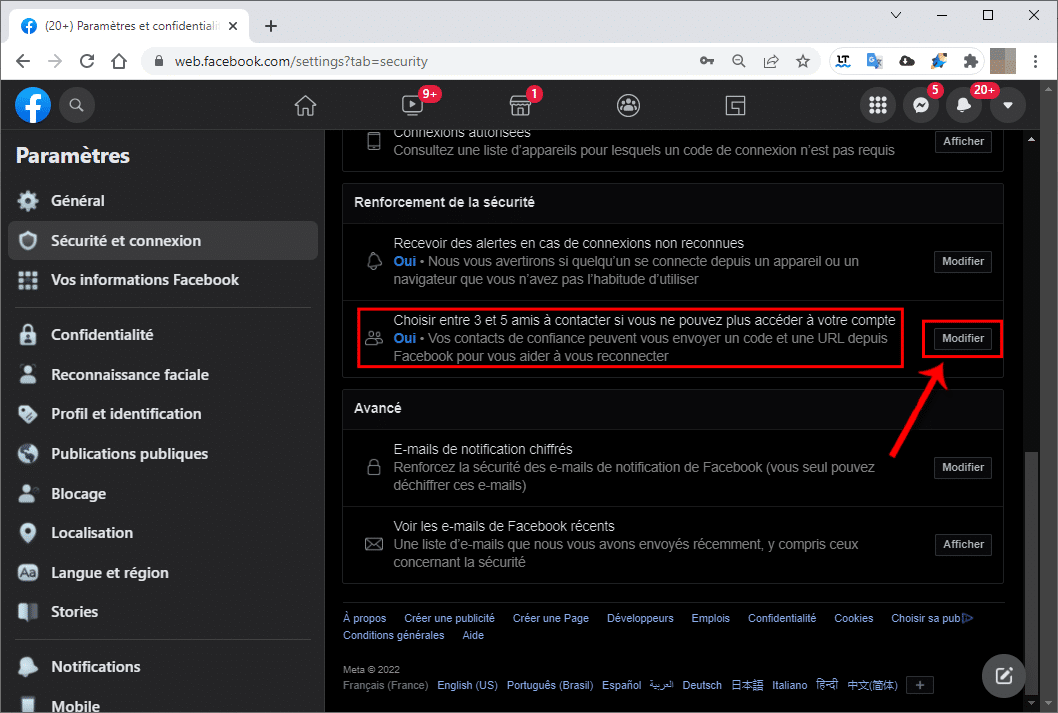This screenshot has width=1058, height=713.
Task: Open Chrome's three-dot menu
Action: point(1035,61)
